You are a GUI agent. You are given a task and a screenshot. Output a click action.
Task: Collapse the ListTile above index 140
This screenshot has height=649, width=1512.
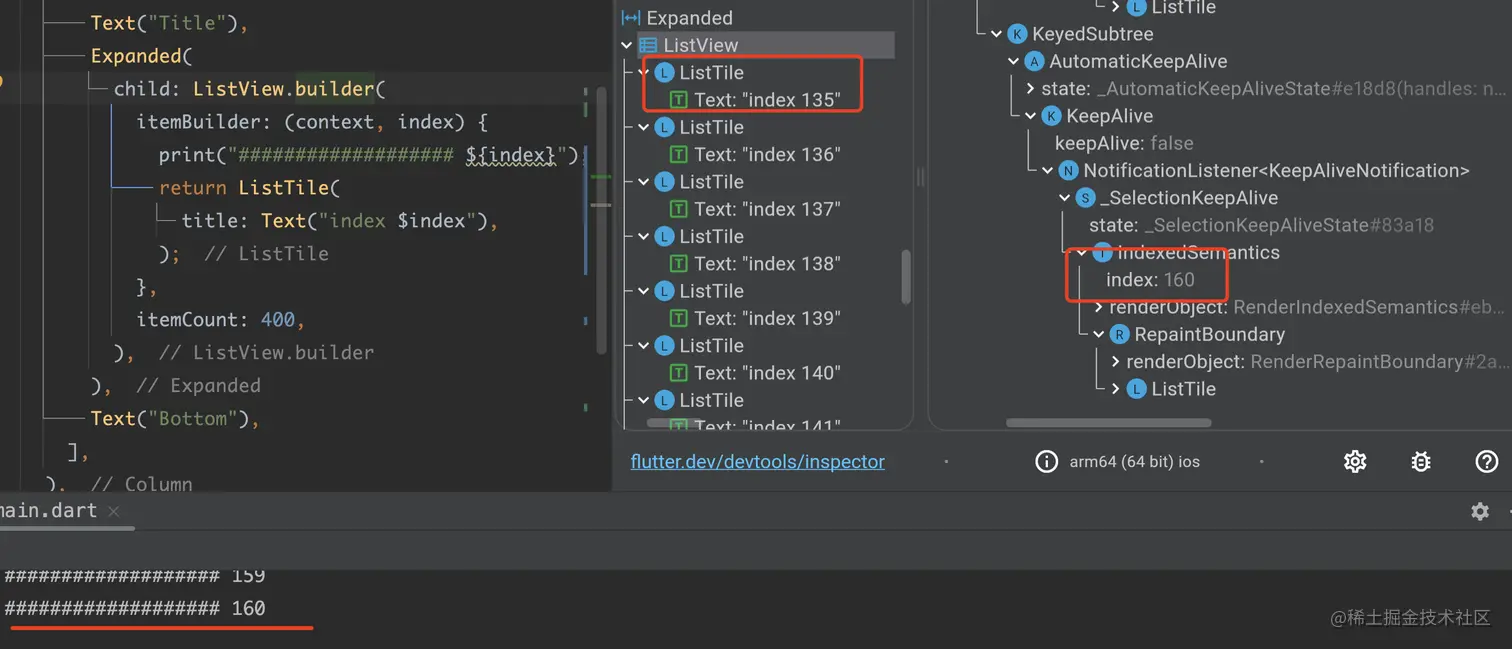point(644,345)
